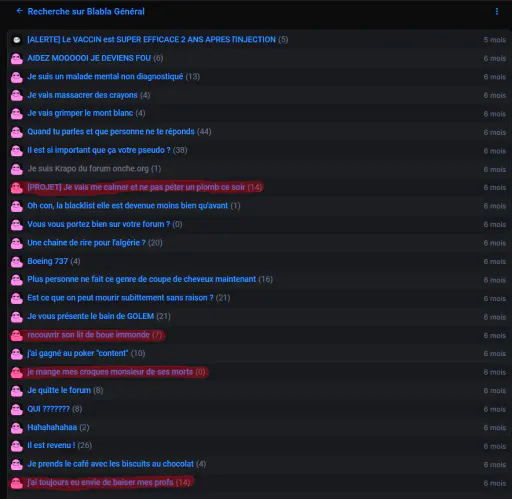Open topic Je prends le café avec les biscuits
Image resolution: width=512 pixels, height=499 pixels.
coord(111,464)
